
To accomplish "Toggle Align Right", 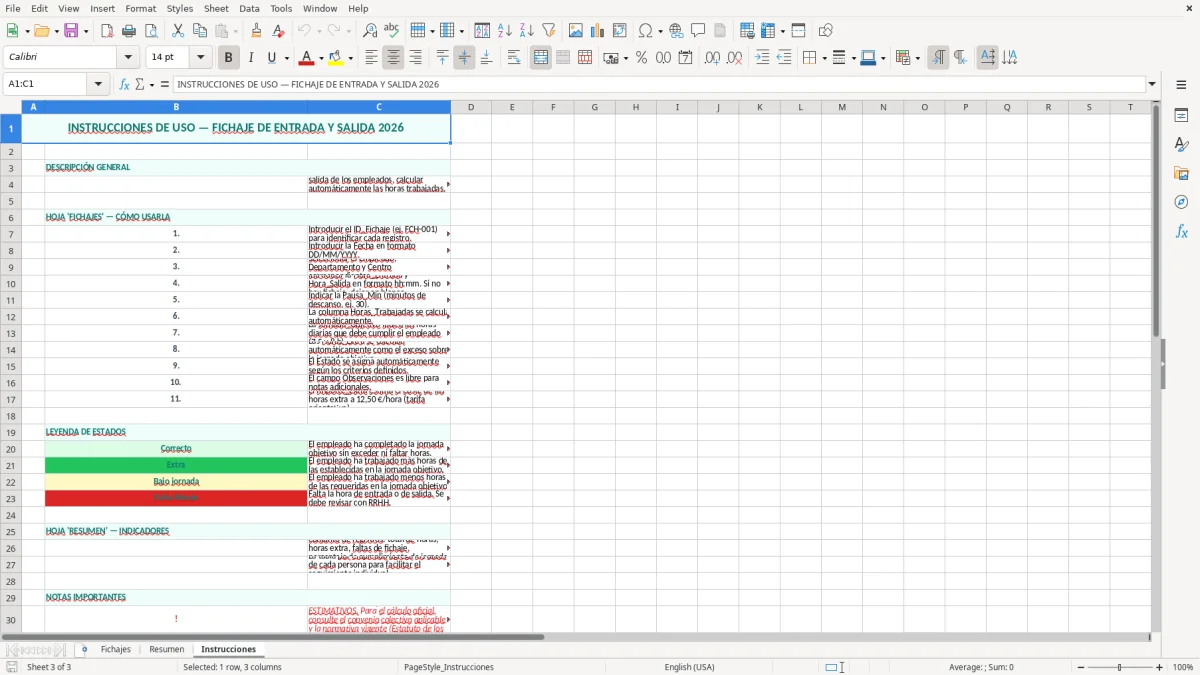I will tap(415, 58).
